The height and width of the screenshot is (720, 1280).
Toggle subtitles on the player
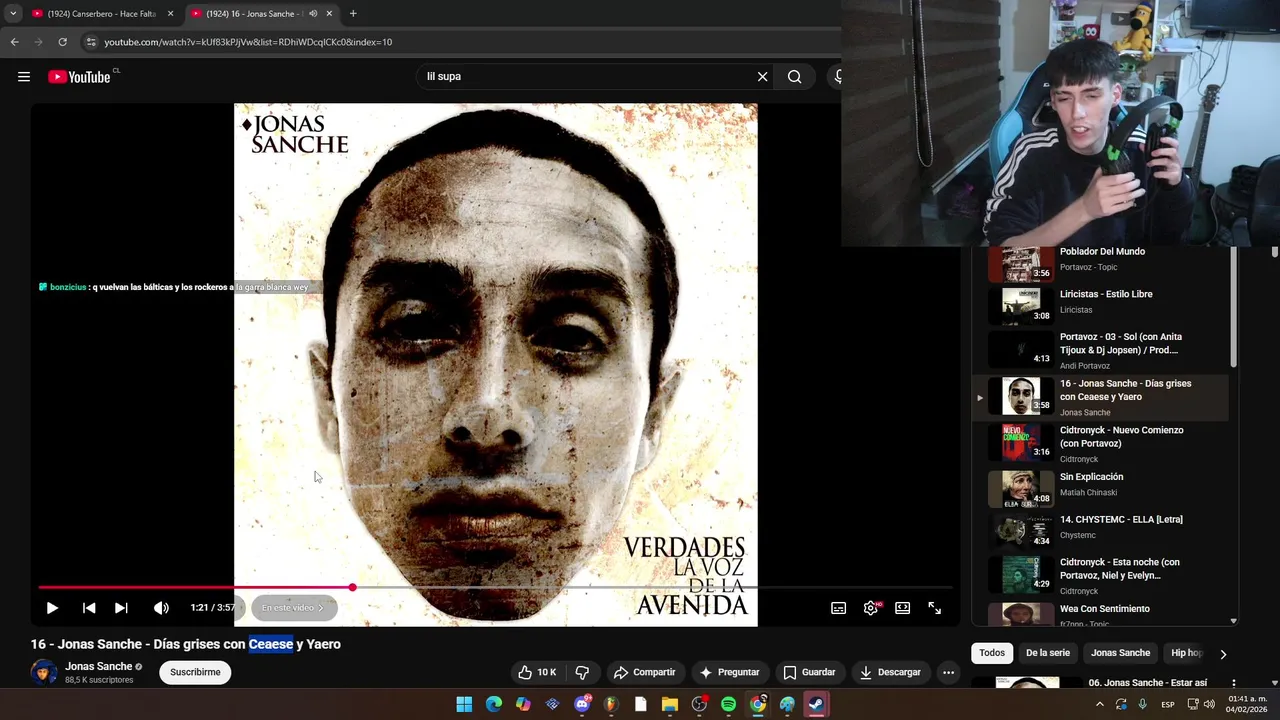tap(839, 608)
